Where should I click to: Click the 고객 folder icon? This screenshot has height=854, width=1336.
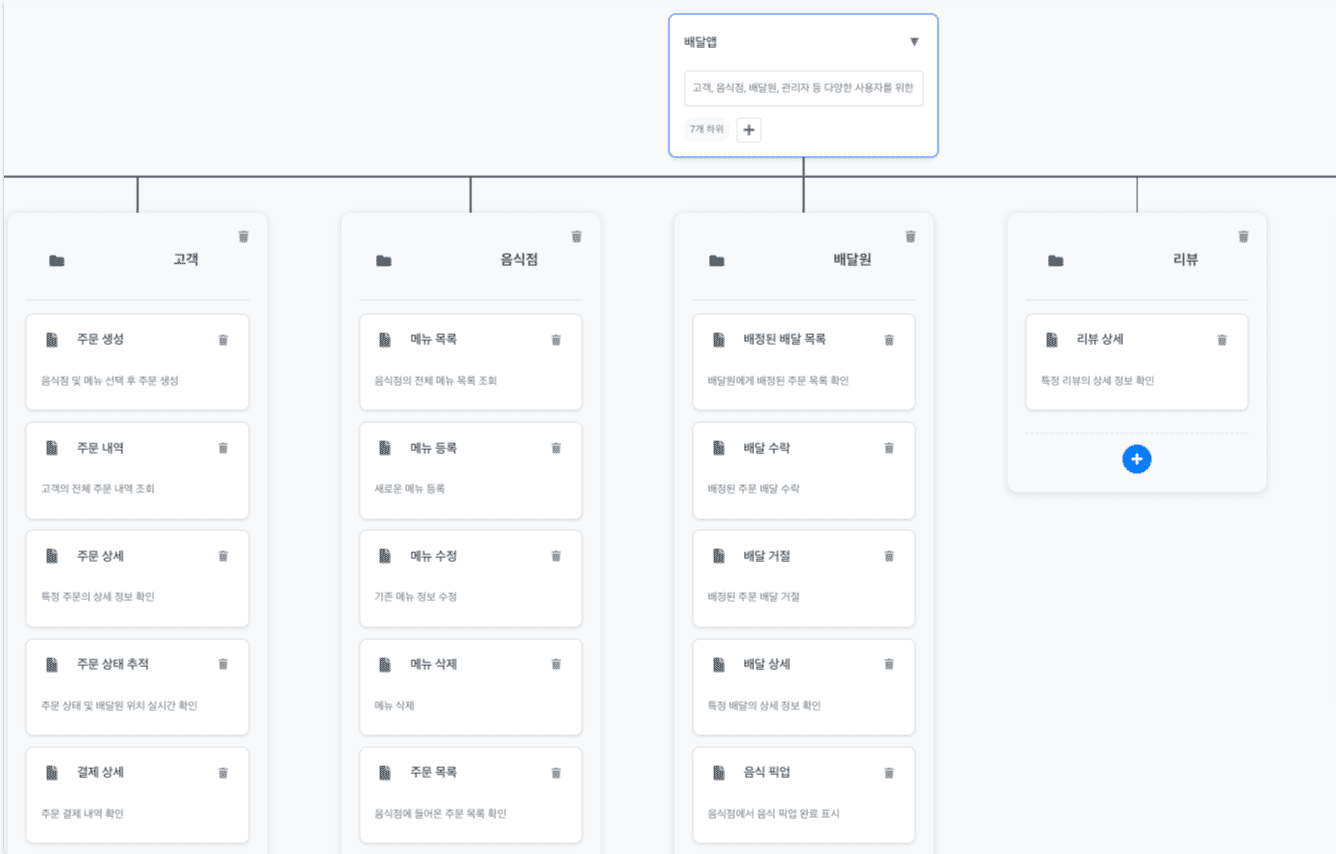[x=57, y=261]
